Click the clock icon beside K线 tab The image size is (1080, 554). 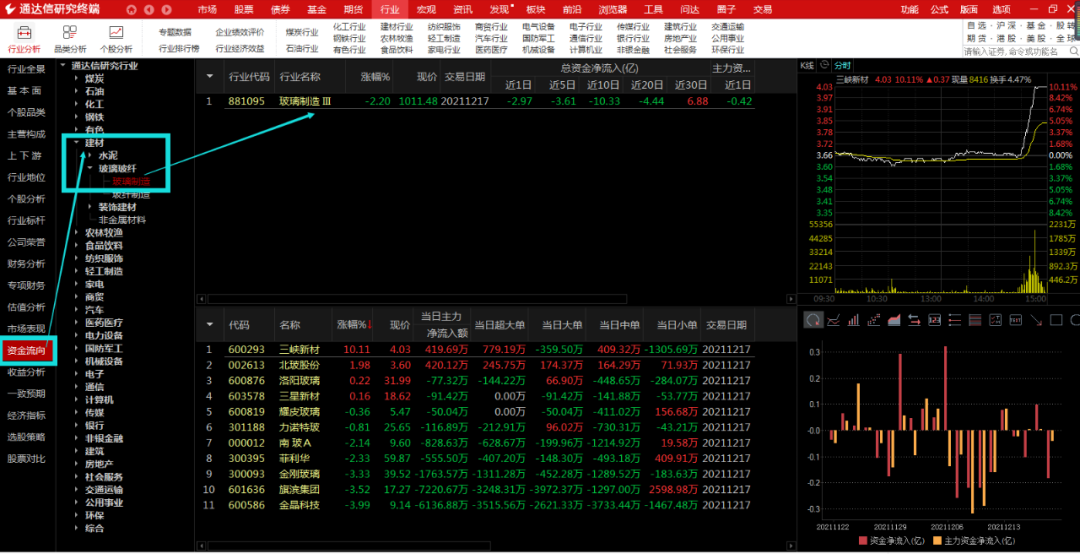tap(824, 65)
